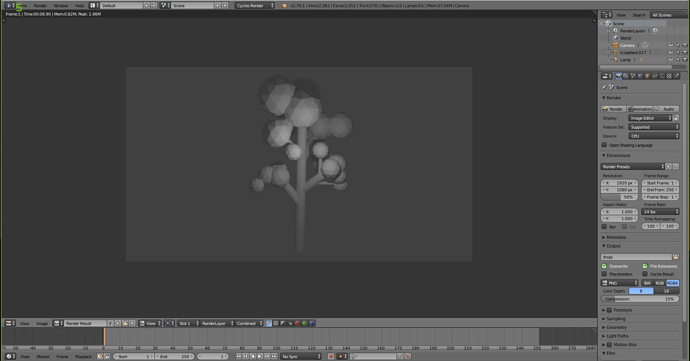Image resolution: width=690 pixels, height=361 pixels.
Task: Remove render preset with minus icon
Action: tap(676, 166)
